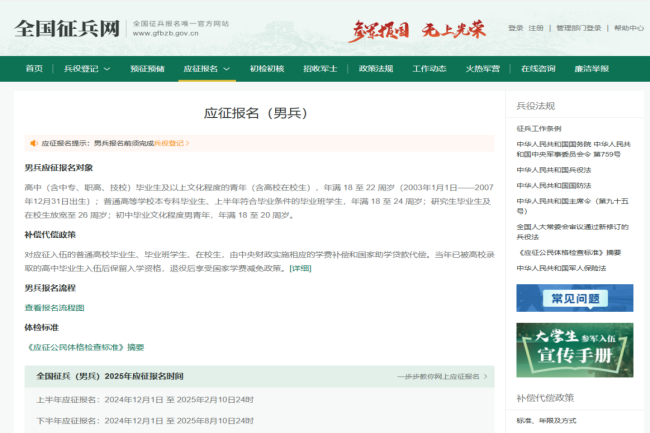
Task: Click the 全国征兵网 site logo
Action: tap(68, 27)
